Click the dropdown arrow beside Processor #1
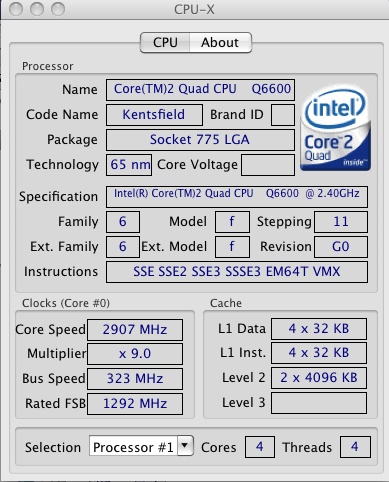 [185, 446]
